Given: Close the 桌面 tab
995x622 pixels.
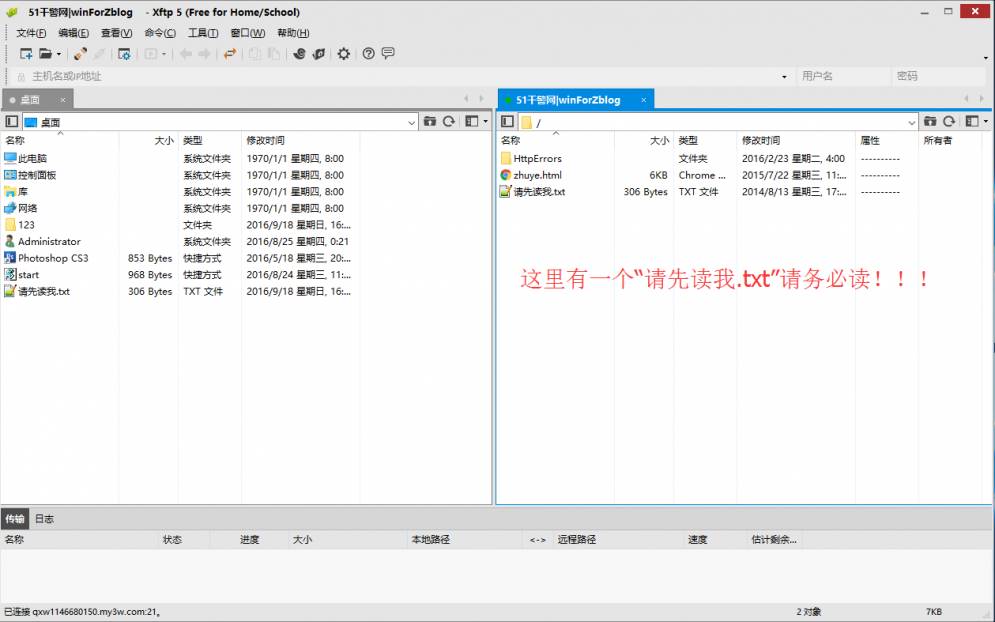Looking at the screenshot, I should pos(63,100).
